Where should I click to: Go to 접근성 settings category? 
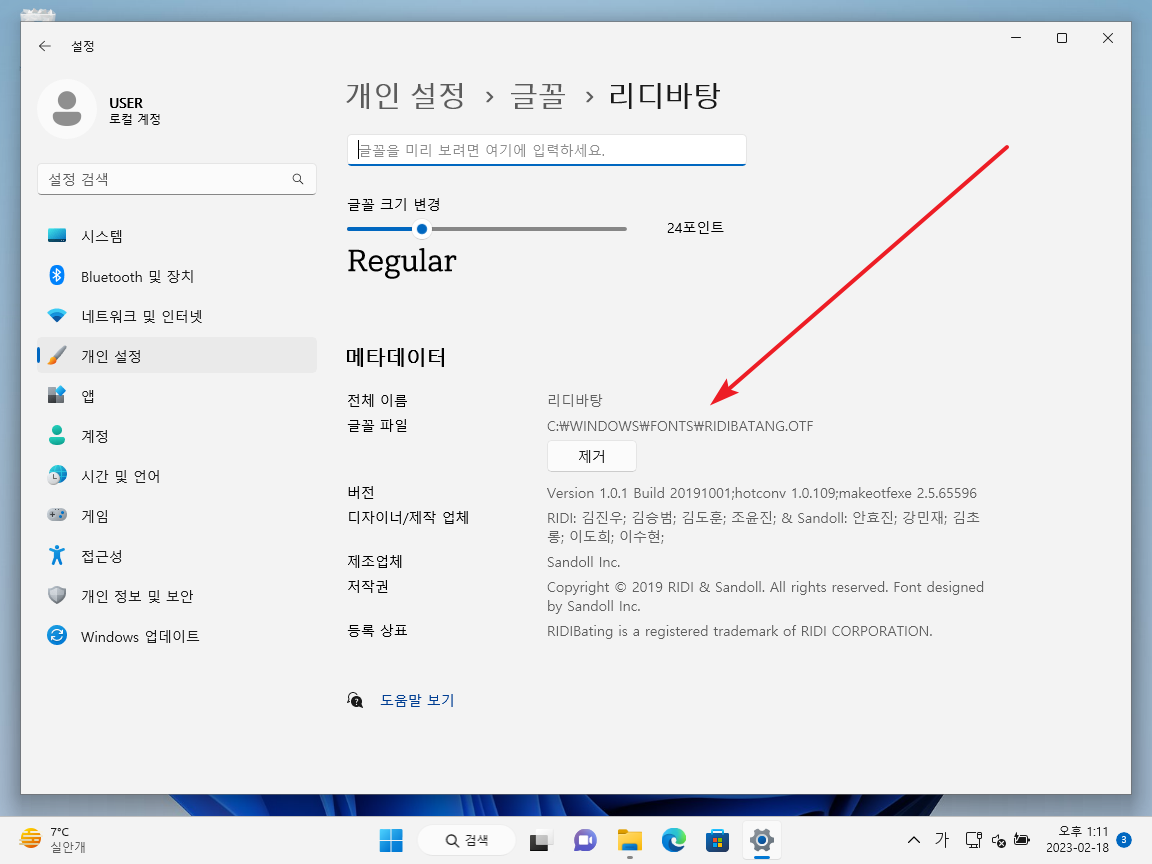(x=177, y=556)
